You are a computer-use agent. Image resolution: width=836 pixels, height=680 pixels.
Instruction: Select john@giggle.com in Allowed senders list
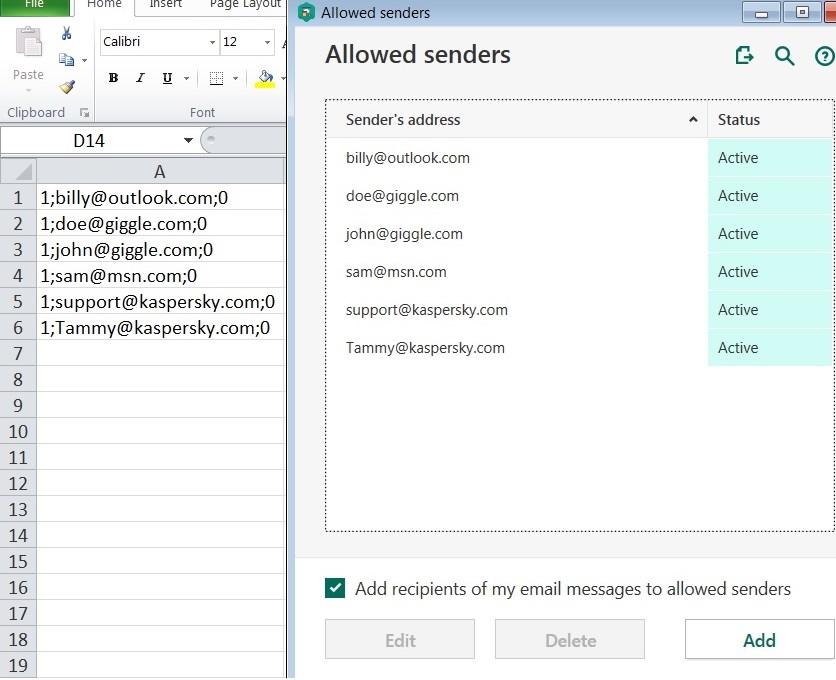pos(404,234)
